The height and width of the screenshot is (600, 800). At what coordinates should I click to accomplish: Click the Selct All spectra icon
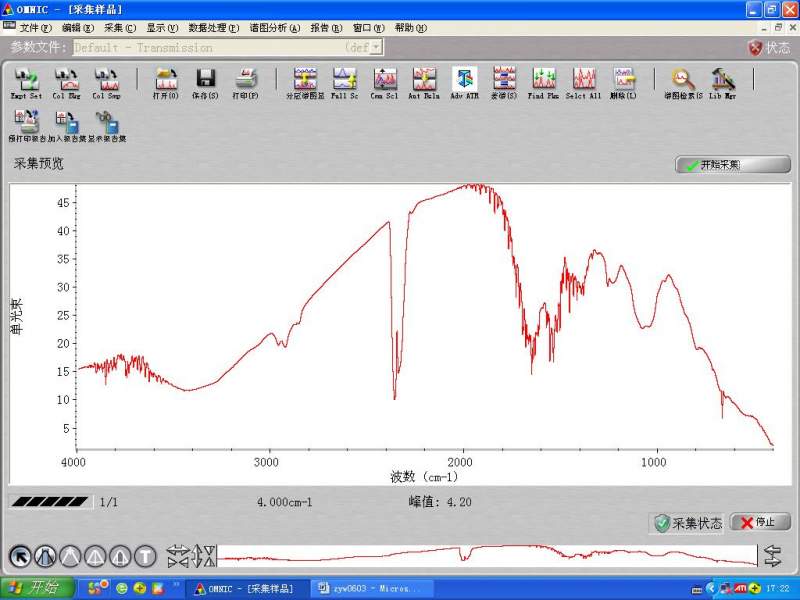584,83
